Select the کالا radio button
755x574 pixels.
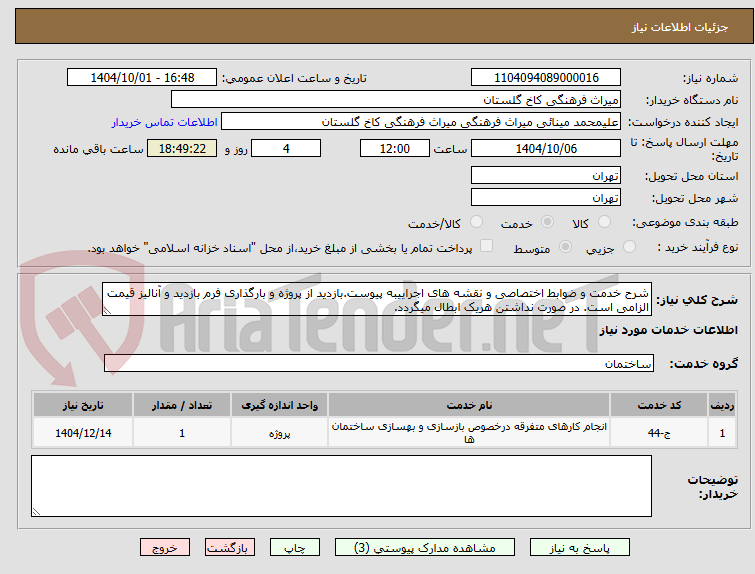[604, 222]
